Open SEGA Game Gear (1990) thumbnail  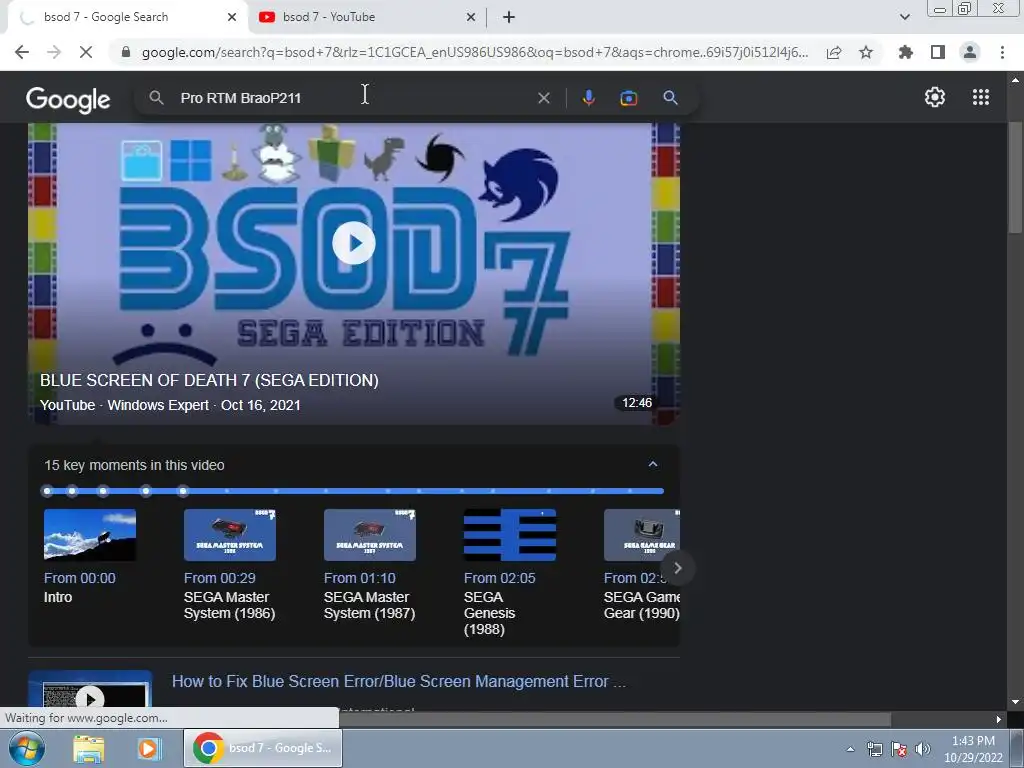(x=642, y=535)
